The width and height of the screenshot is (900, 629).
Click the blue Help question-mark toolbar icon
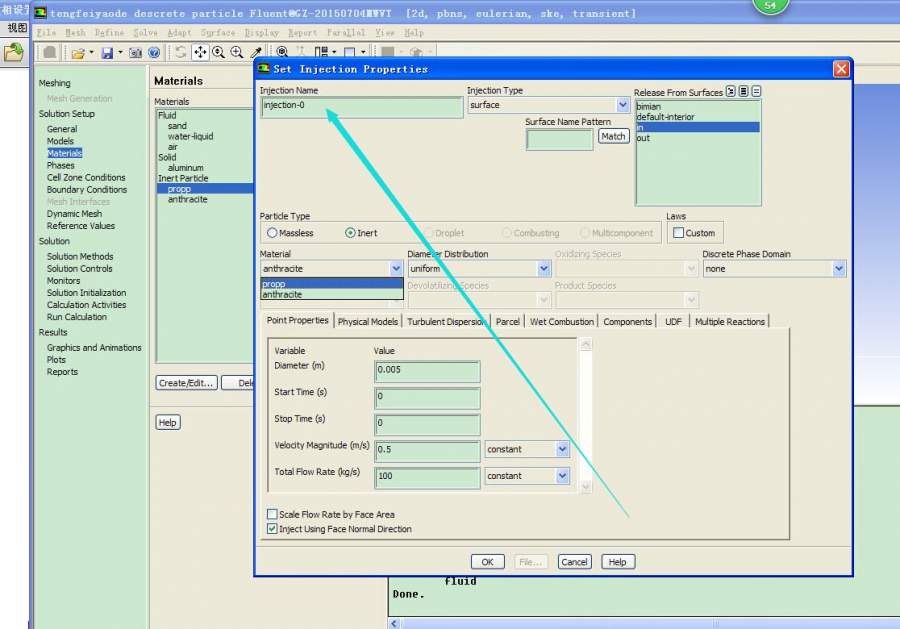coord(154,53)
